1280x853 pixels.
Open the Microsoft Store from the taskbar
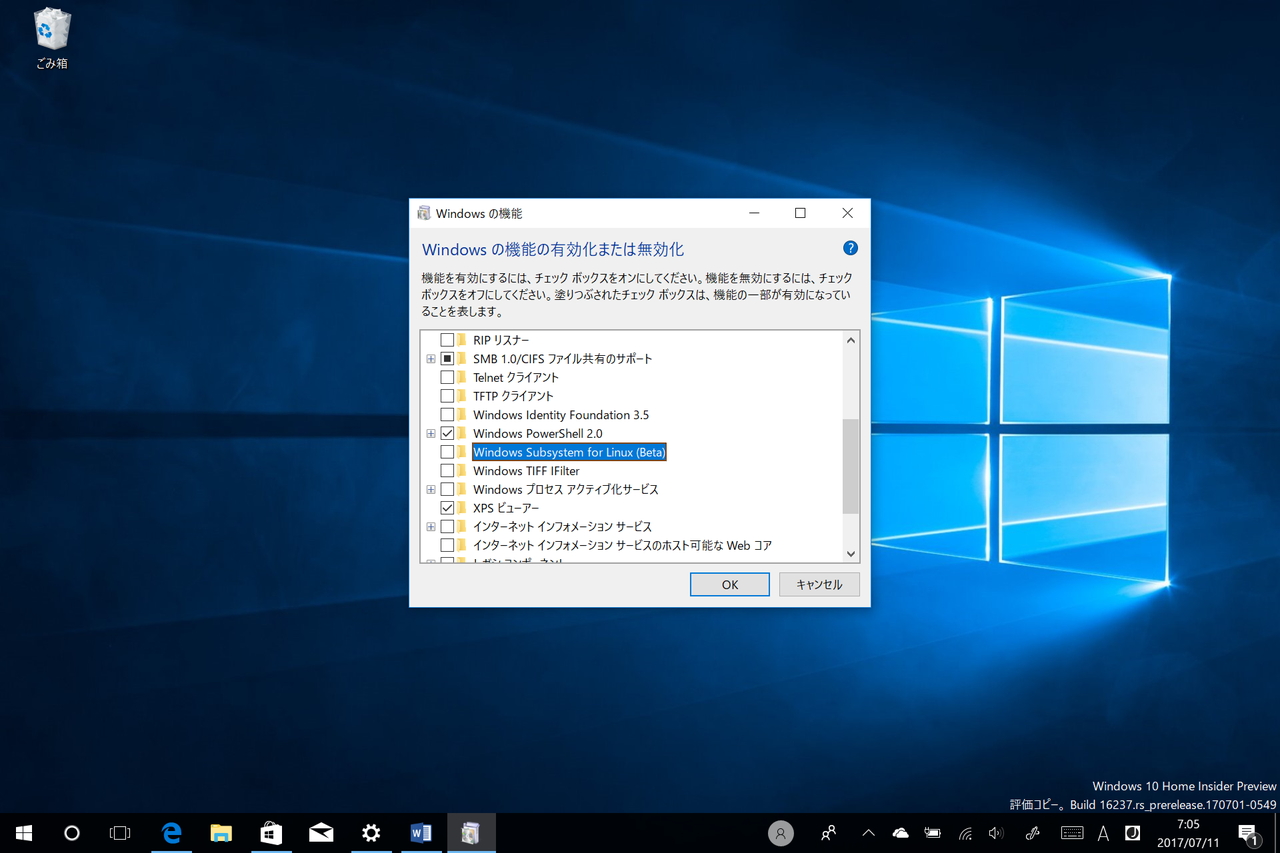click(271, 832)
